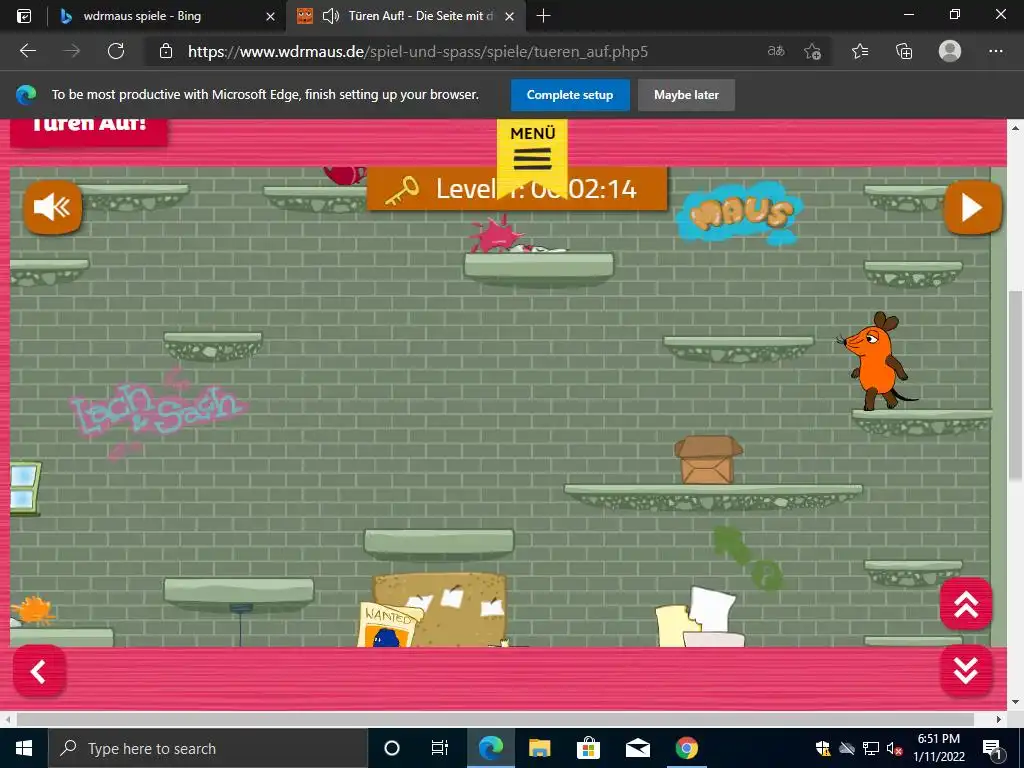
Task: Open the Mail app from taskbar
Action: click(637, 748)
